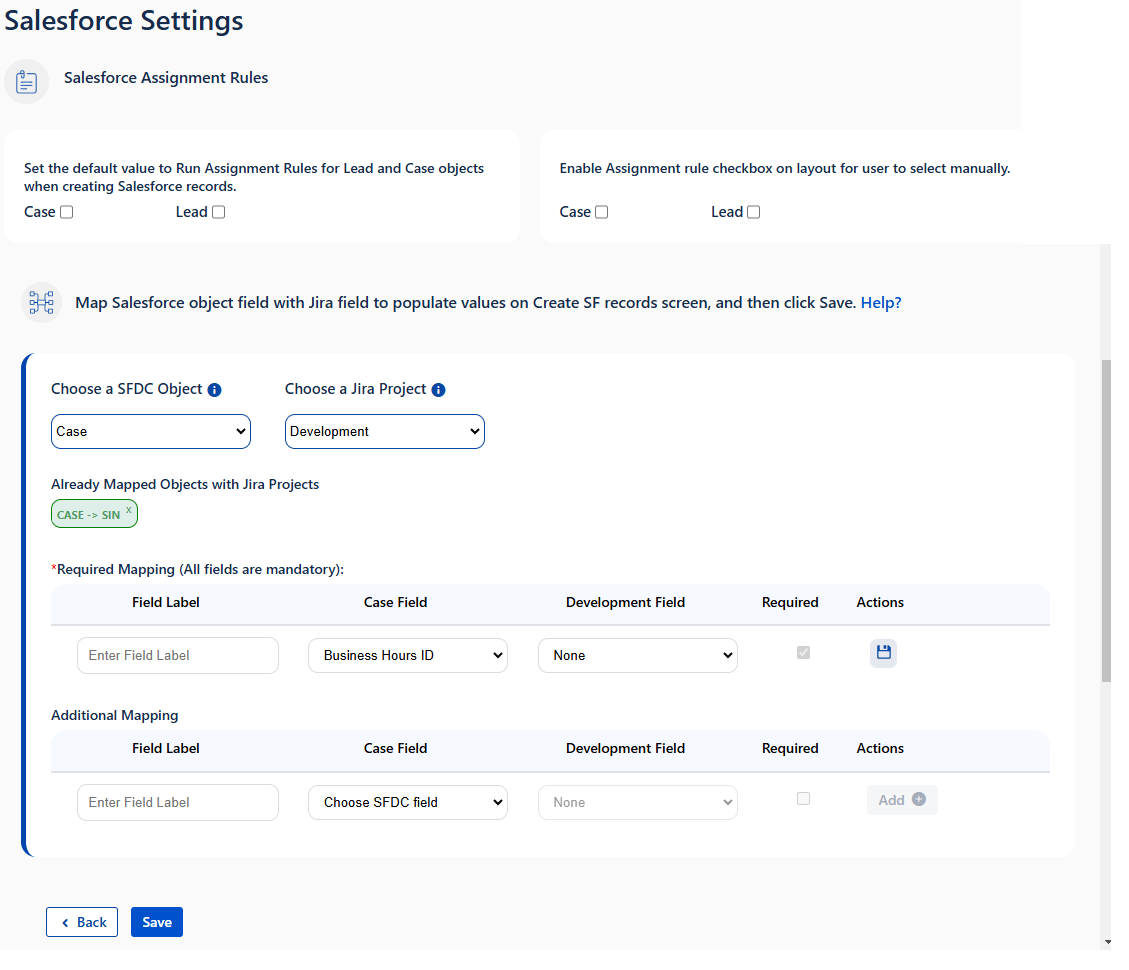Click the Help? link
1129x970 pixels.
[x=881, y=302]
